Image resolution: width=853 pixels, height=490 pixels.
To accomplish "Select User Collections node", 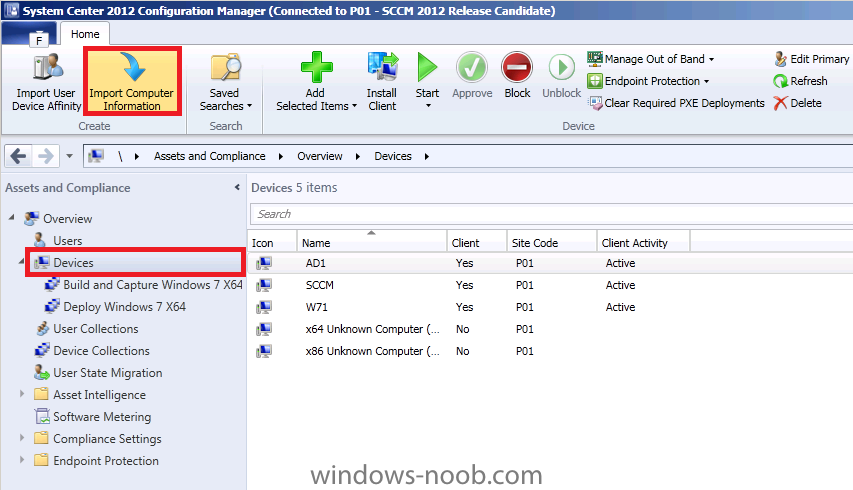I will (x=96, y=328).
